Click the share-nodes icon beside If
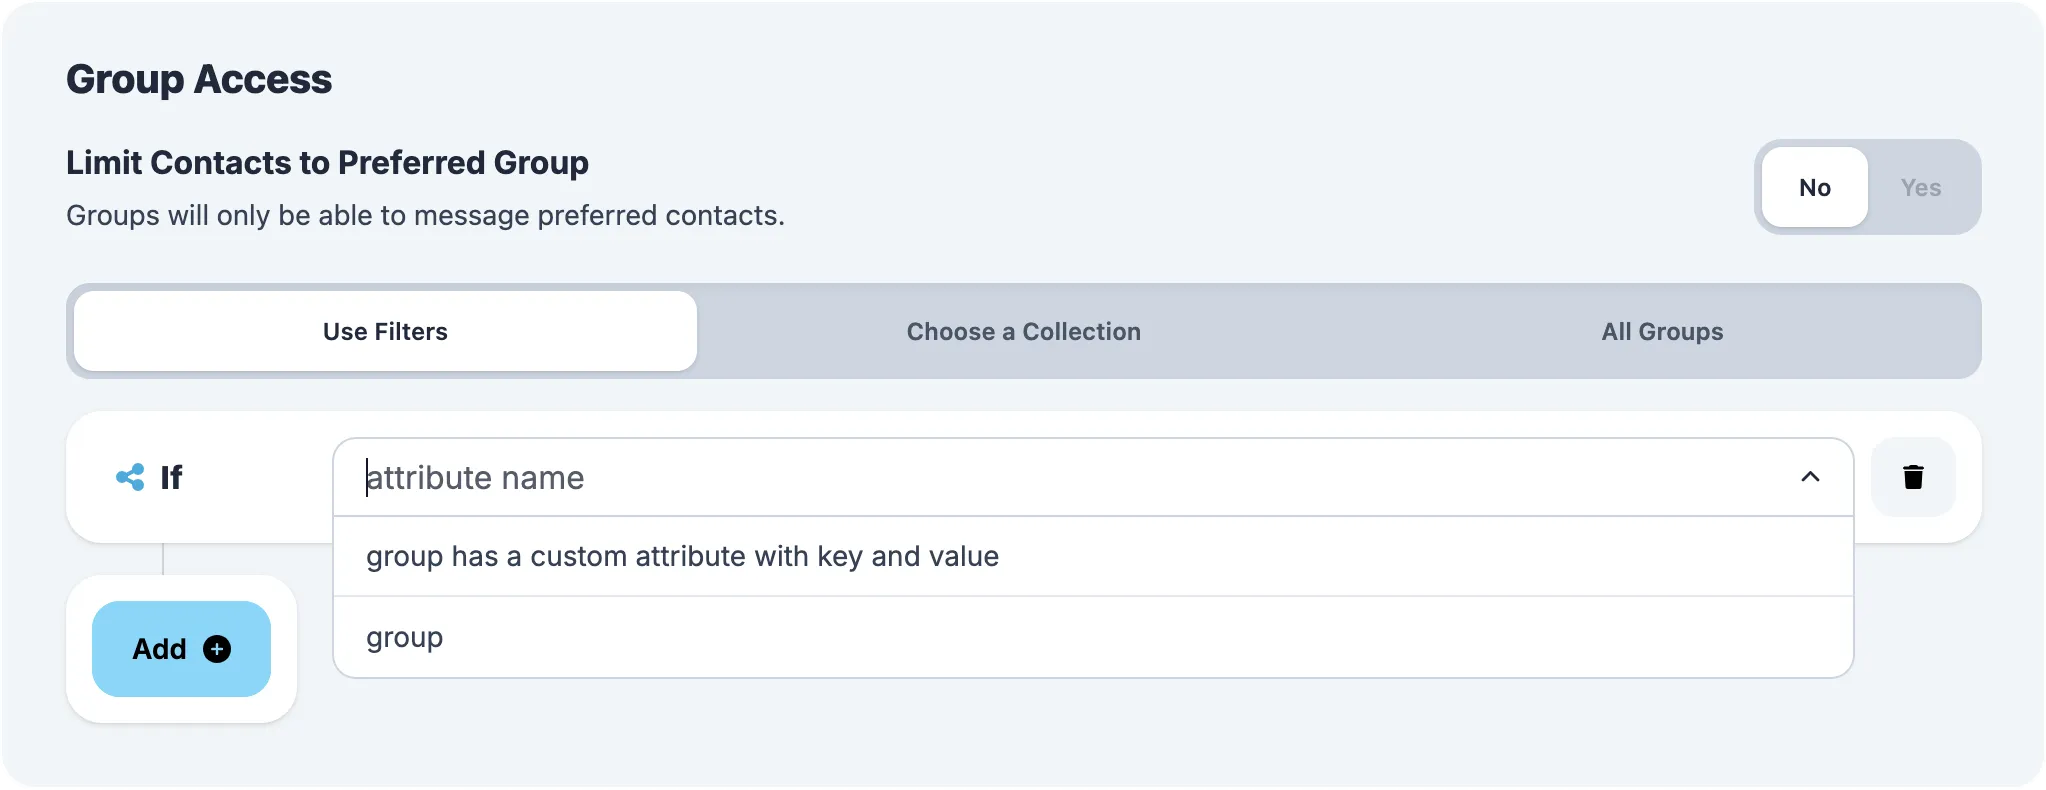Screen dimensions: 2046x790 coord(130,477)
